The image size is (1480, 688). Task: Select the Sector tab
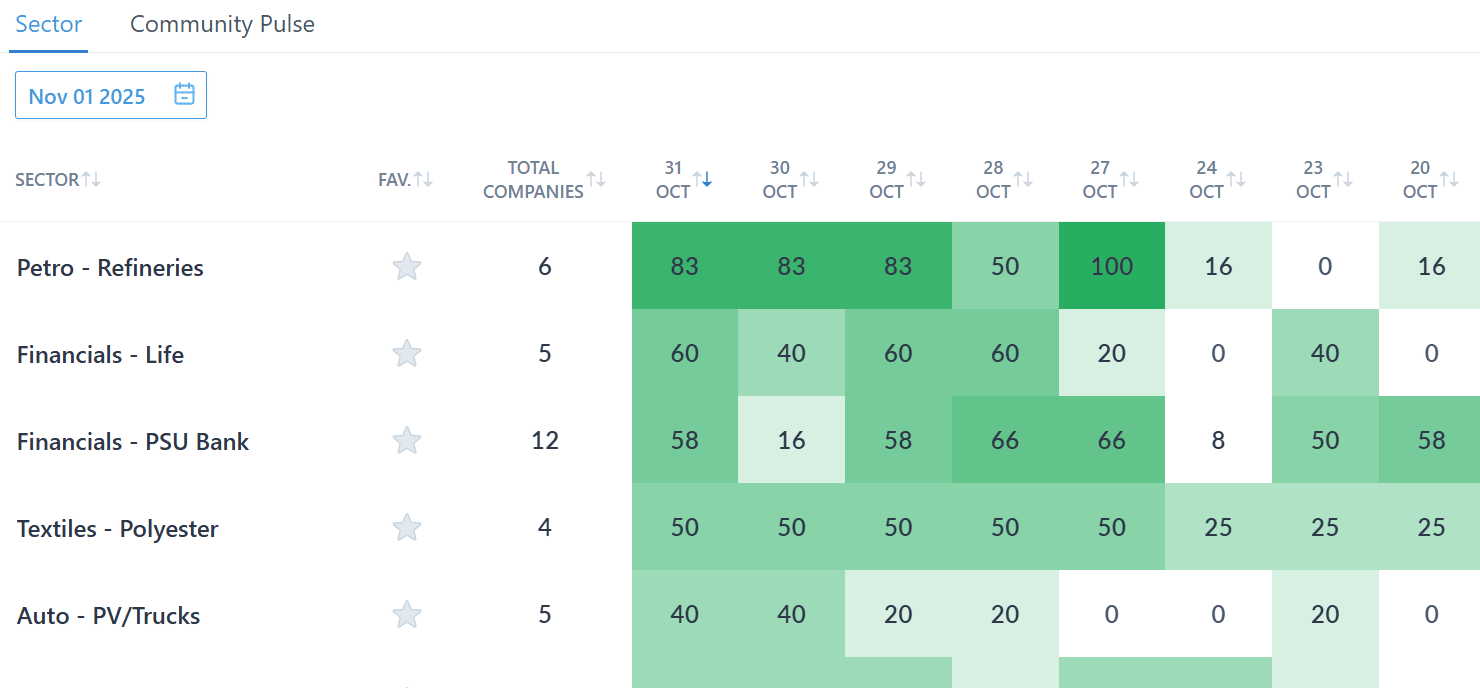pos(49,25)
